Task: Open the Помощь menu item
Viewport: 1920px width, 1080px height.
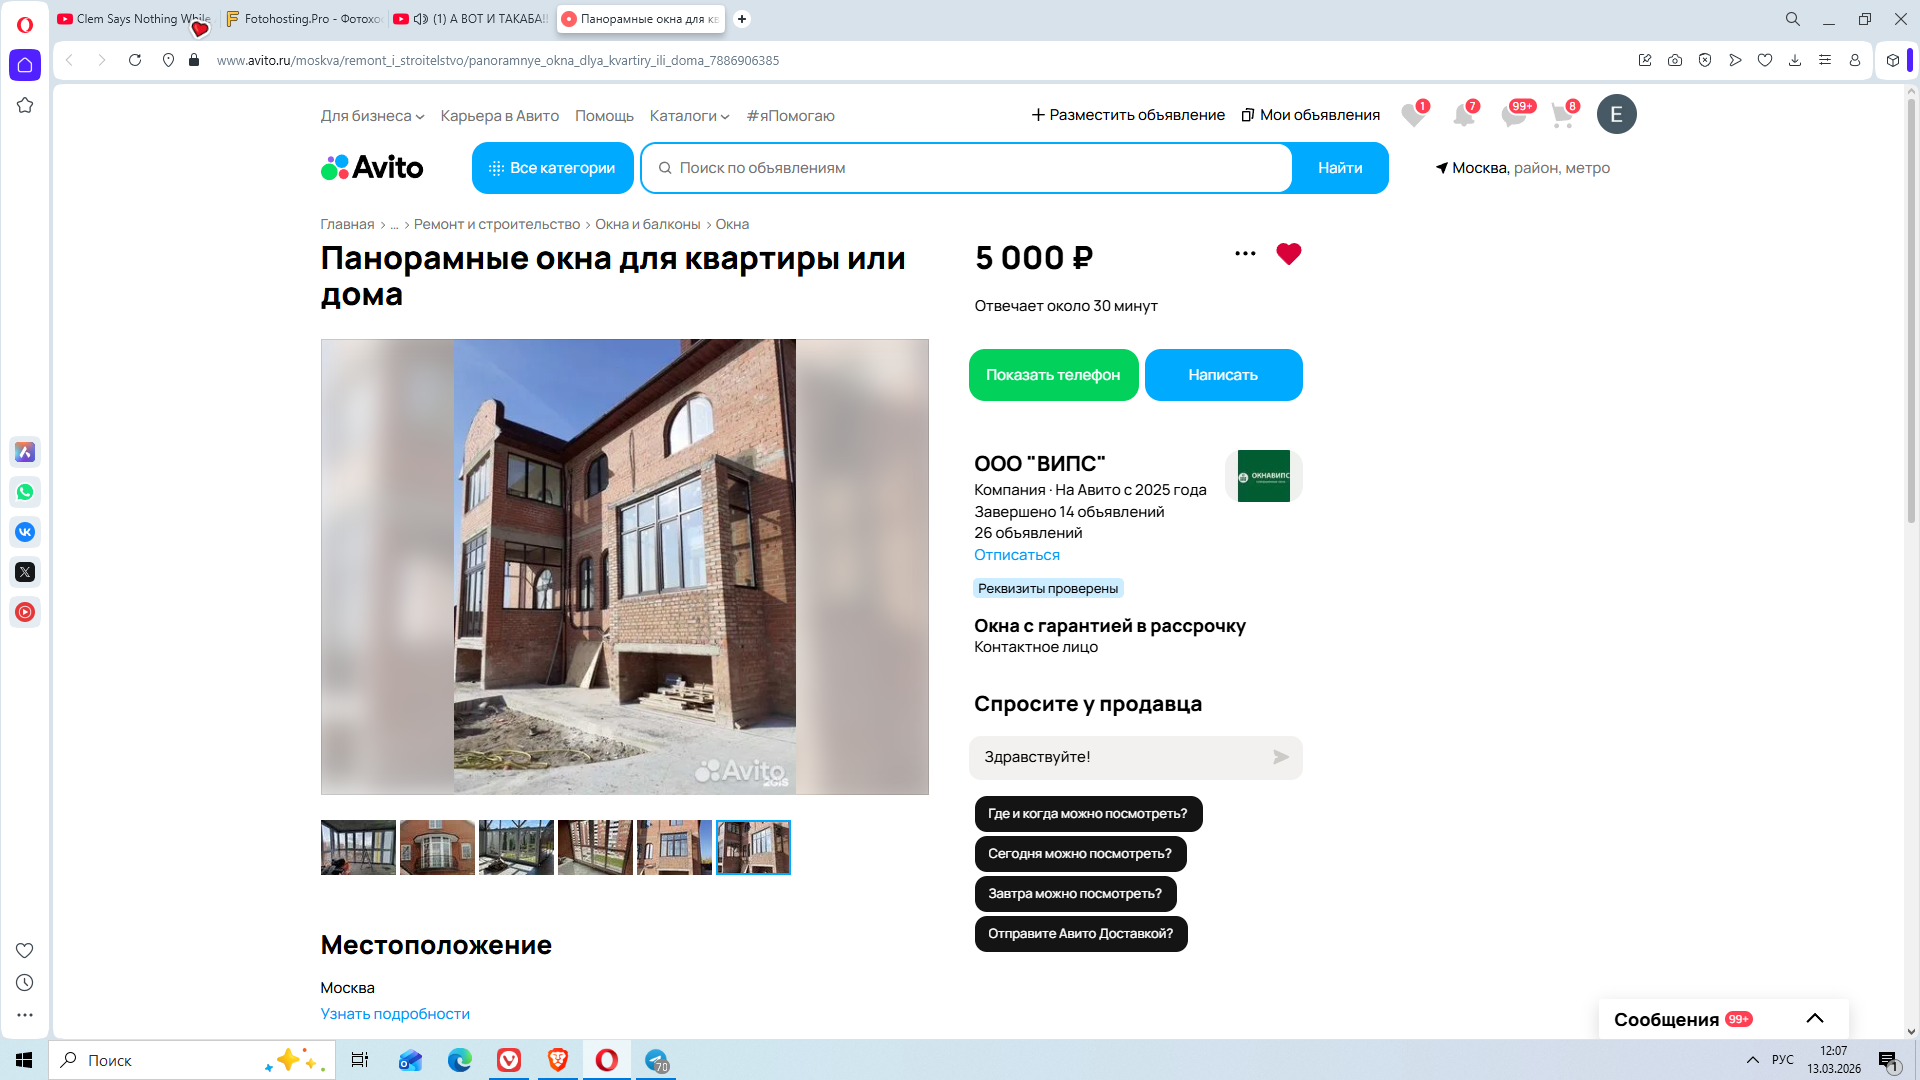Action: [604, 116]
